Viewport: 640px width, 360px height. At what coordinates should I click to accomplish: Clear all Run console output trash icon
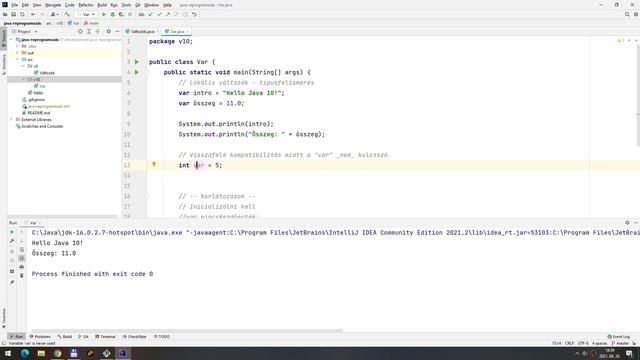[22, 276]
